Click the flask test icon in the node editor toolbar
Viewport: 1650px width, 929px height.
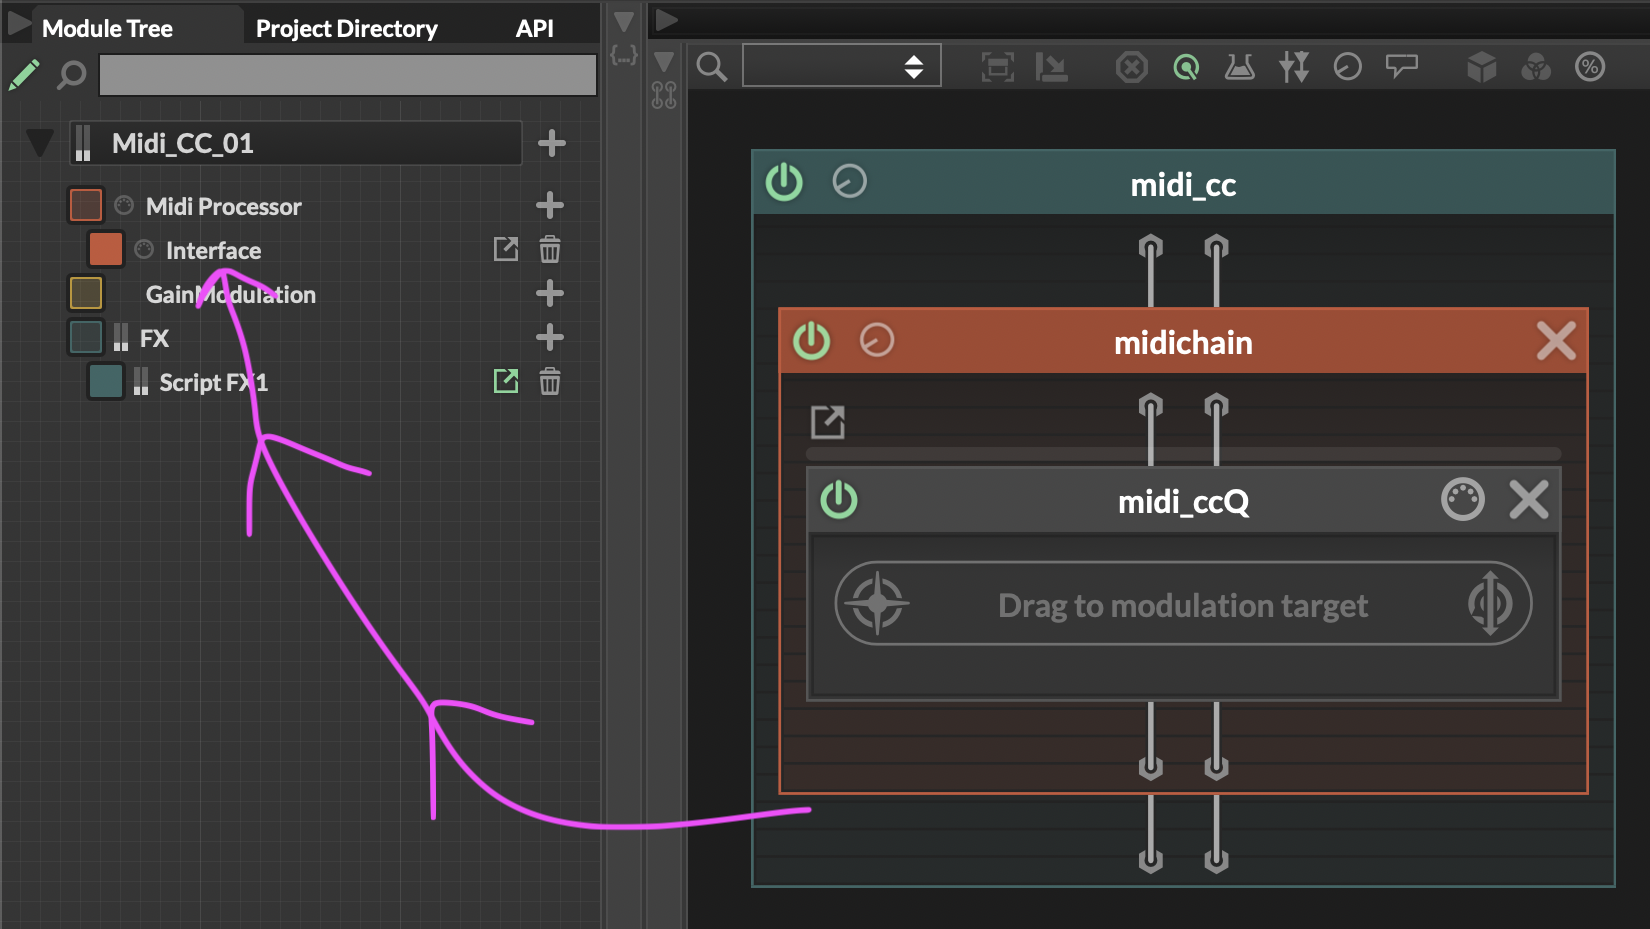(x=1239, y=66)
